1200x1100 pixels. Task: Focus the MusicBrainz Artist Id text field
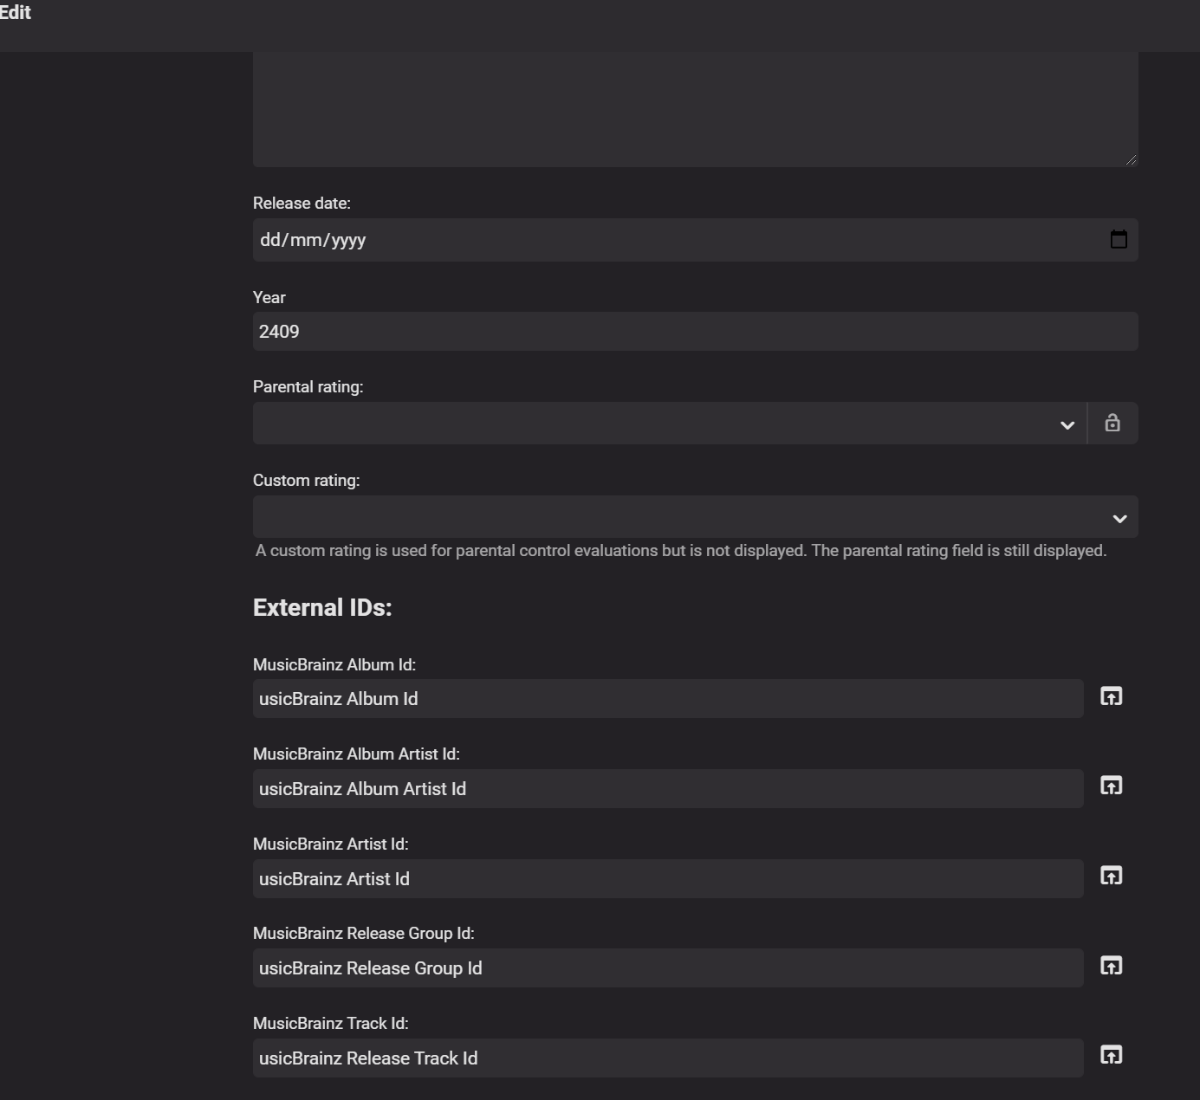667,879
